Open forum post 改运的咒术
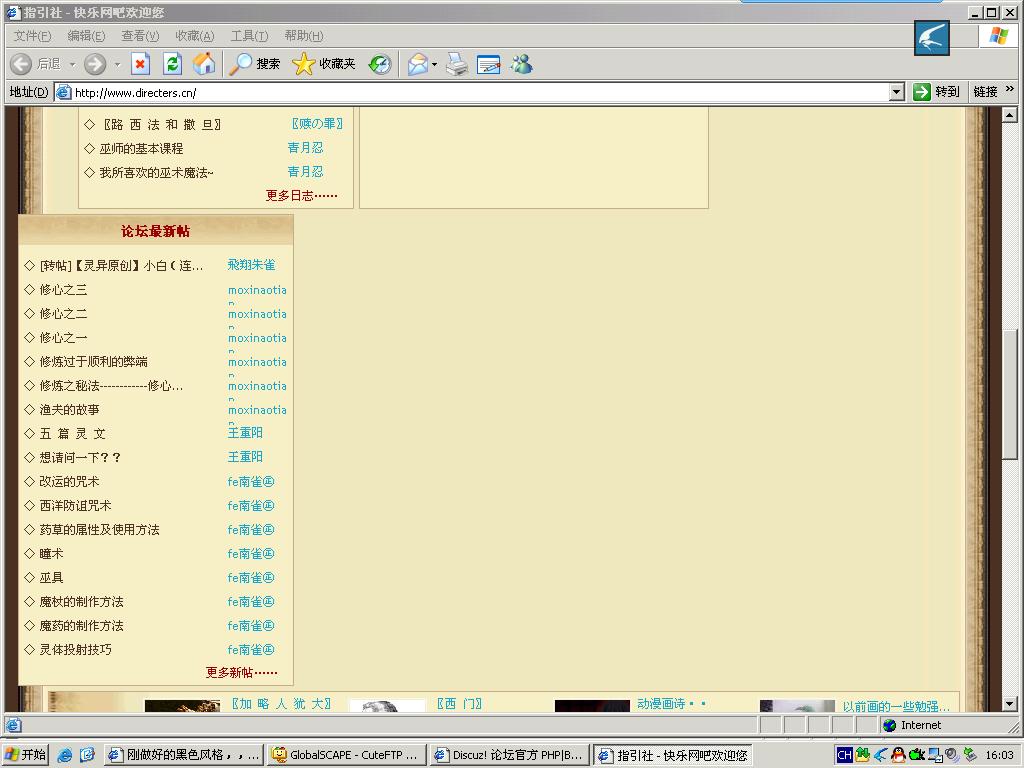 tap(69, 482)
